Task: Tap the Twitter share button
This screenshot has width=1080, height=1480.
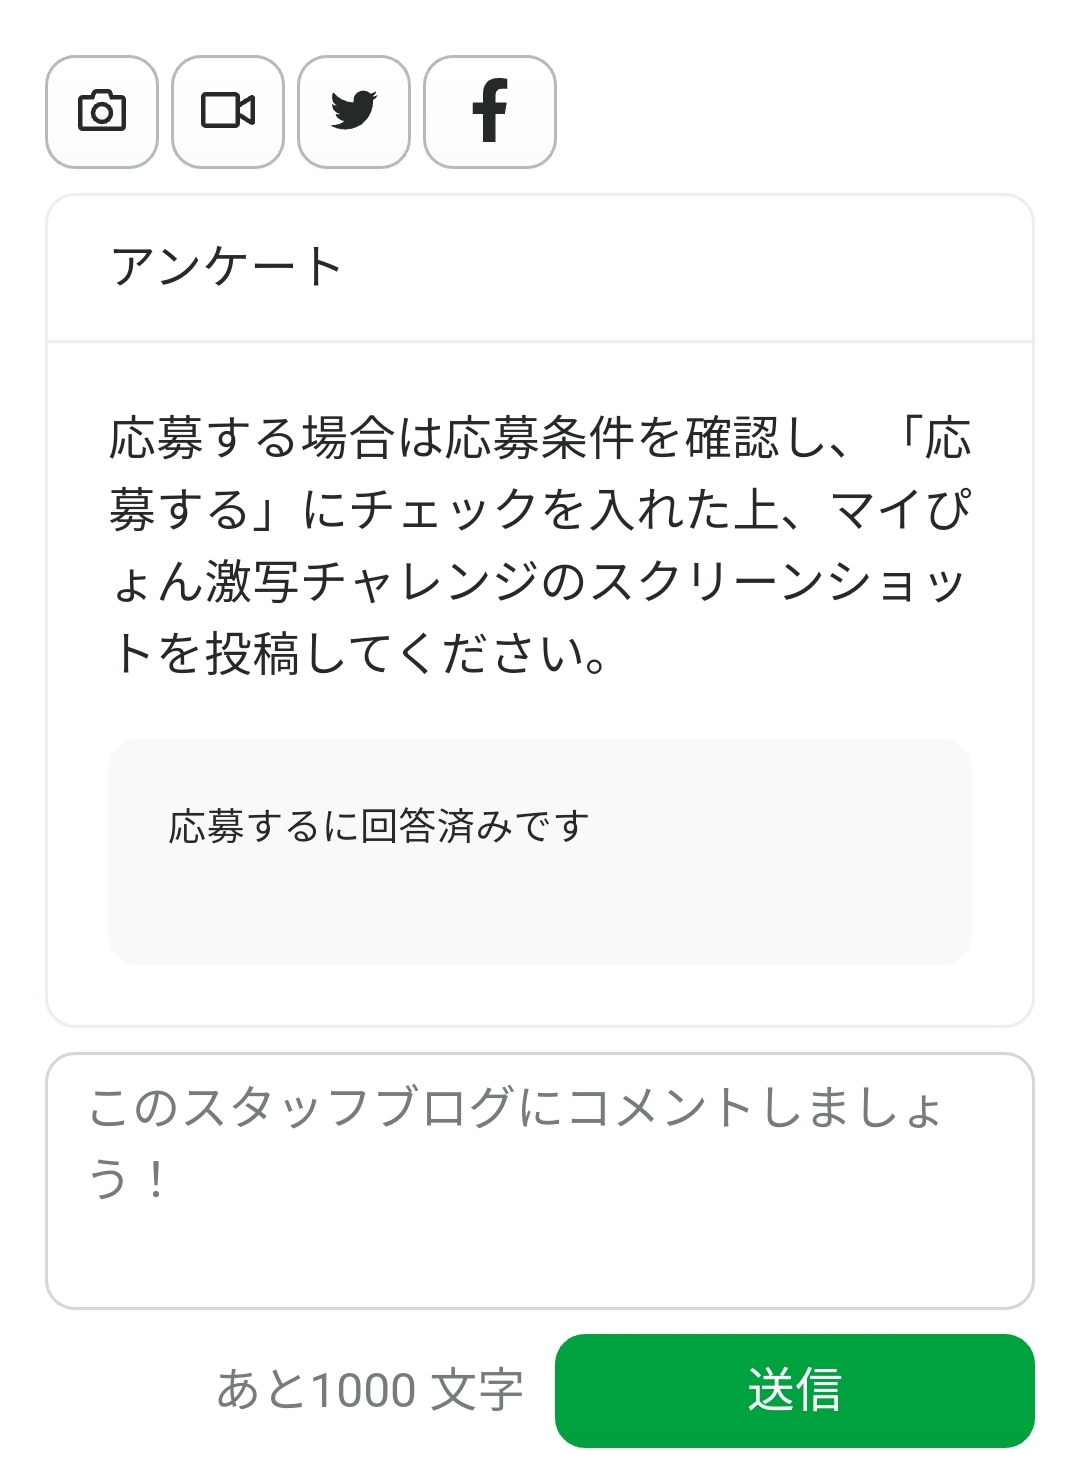Action: (354, 111)
